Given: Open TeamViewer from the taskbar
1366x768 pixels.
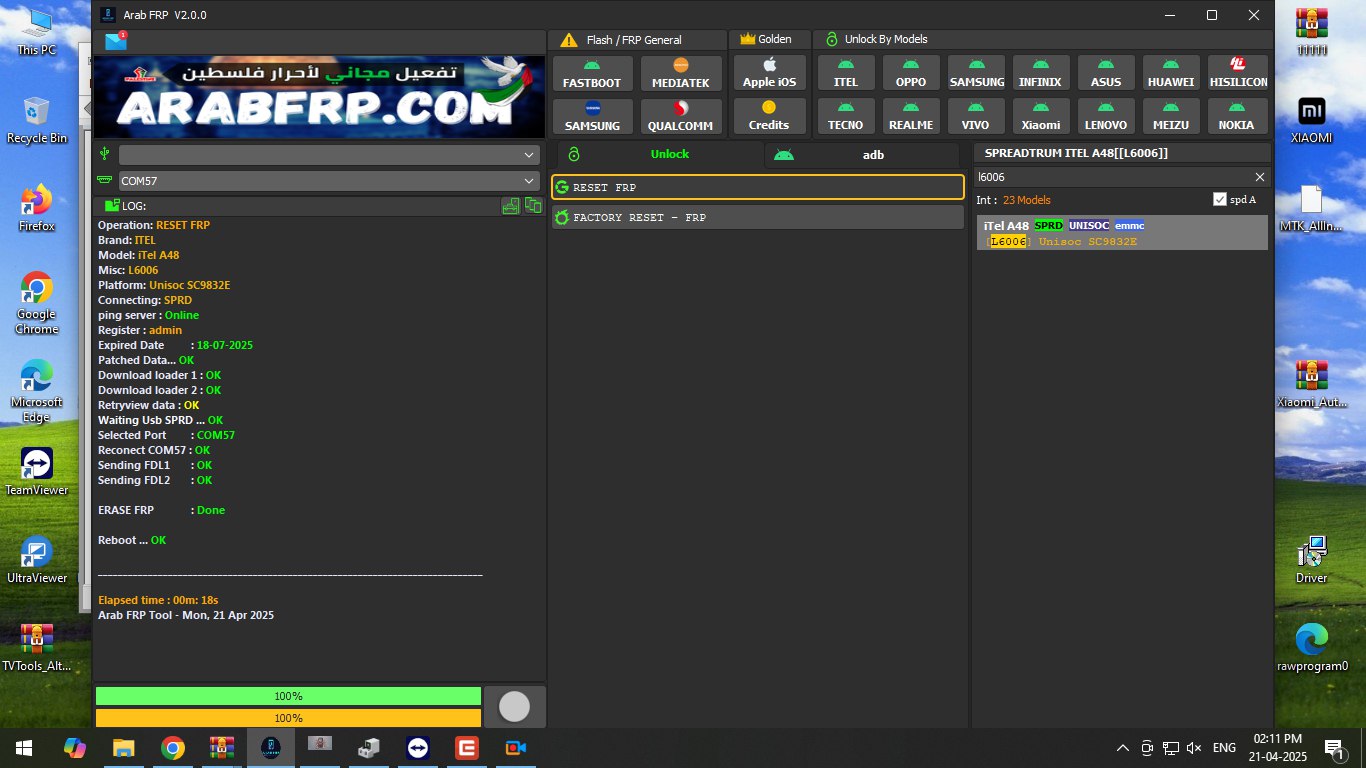Looking at the screenshot, I should (x=417, y=747).
